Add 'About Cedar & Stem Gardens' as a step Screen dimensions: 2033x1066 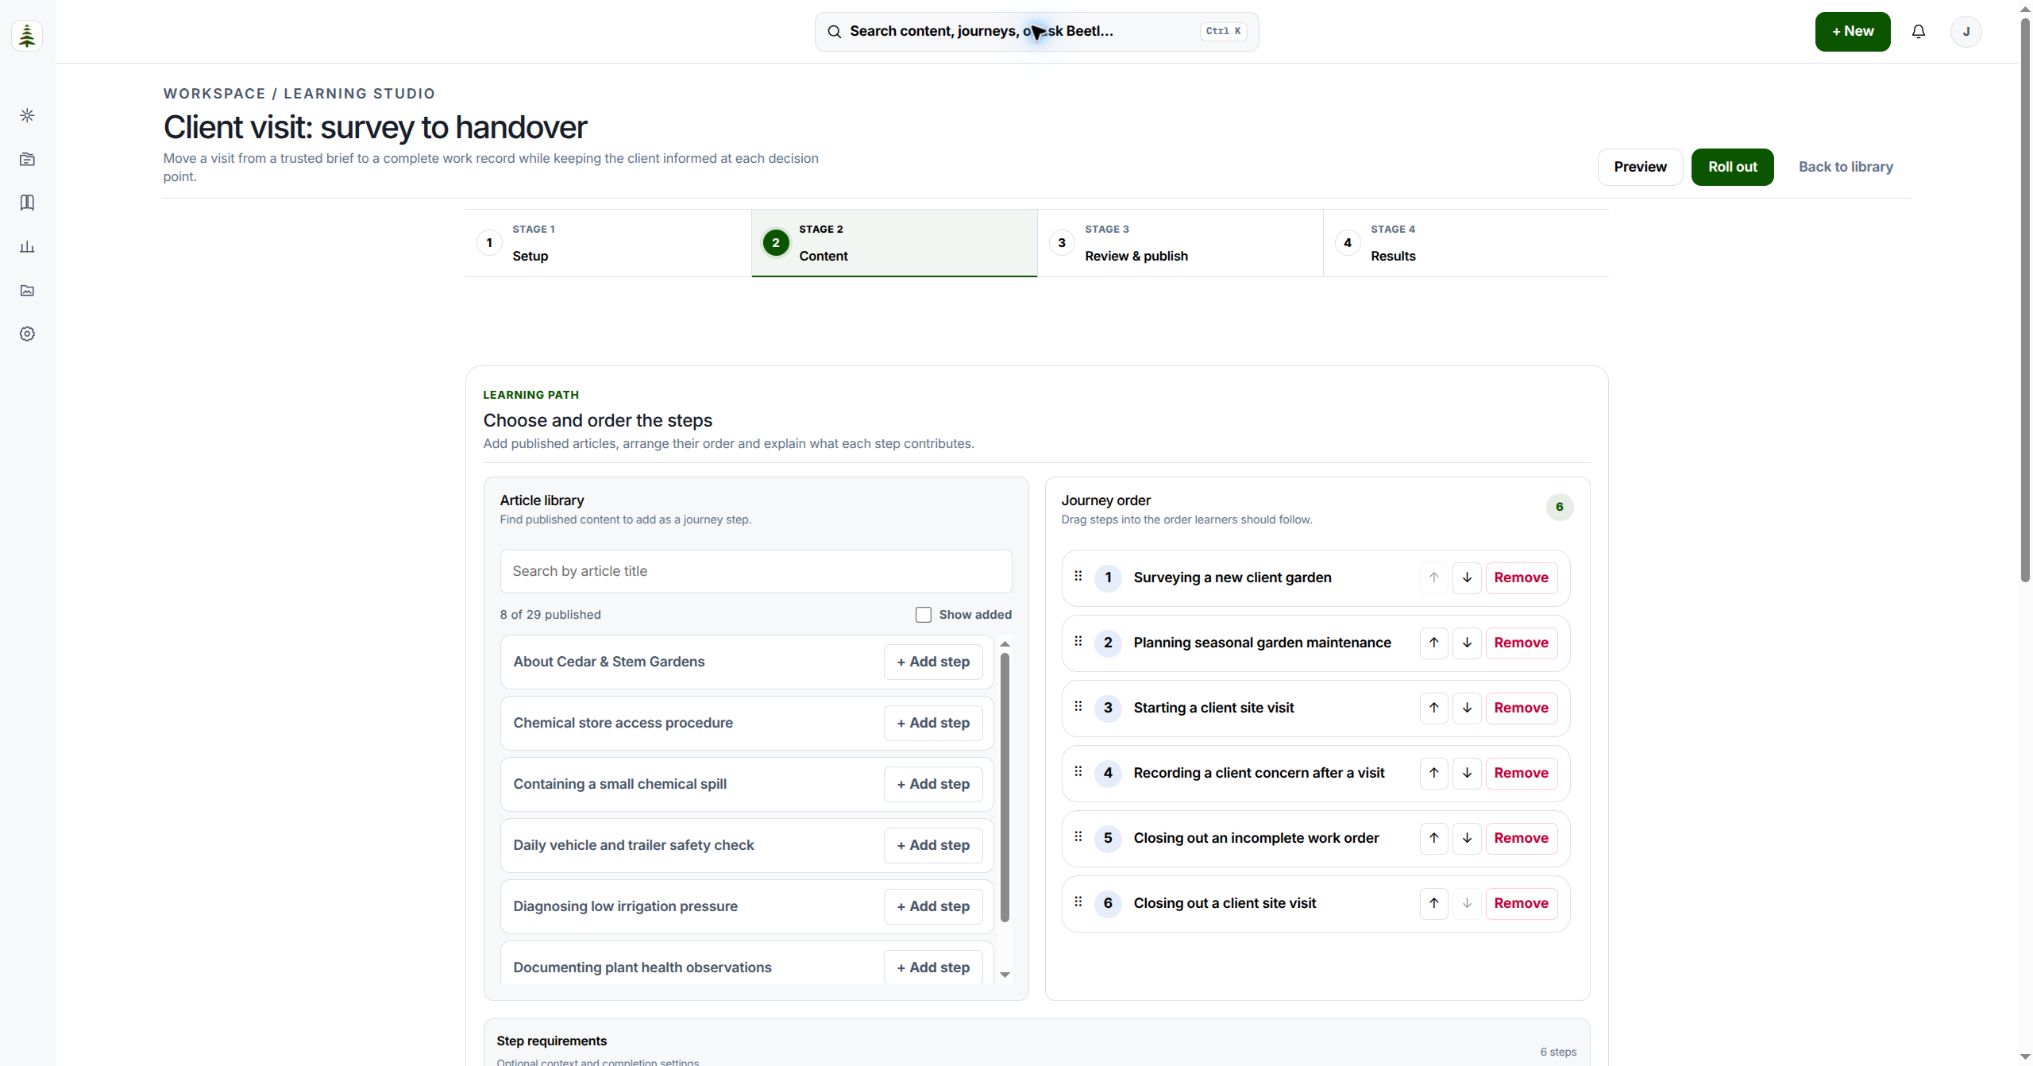tap(933, 662)
